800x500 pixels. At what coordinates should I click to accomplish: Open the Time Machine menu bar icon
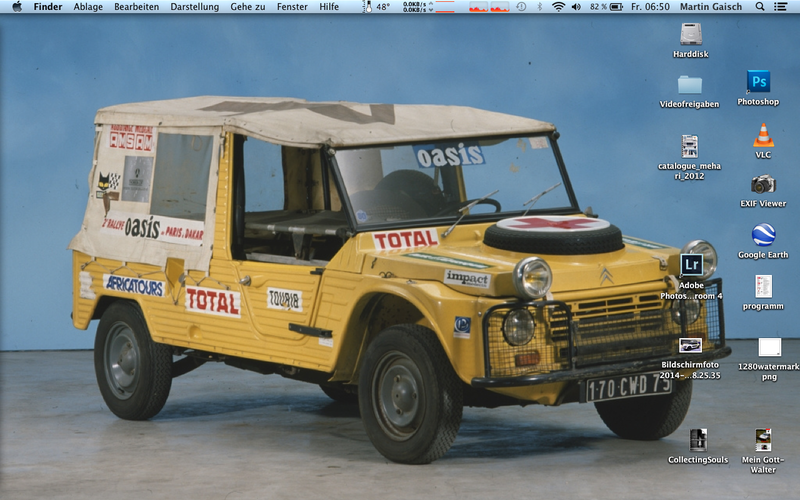pyautogui.click(x=521, y=7)
